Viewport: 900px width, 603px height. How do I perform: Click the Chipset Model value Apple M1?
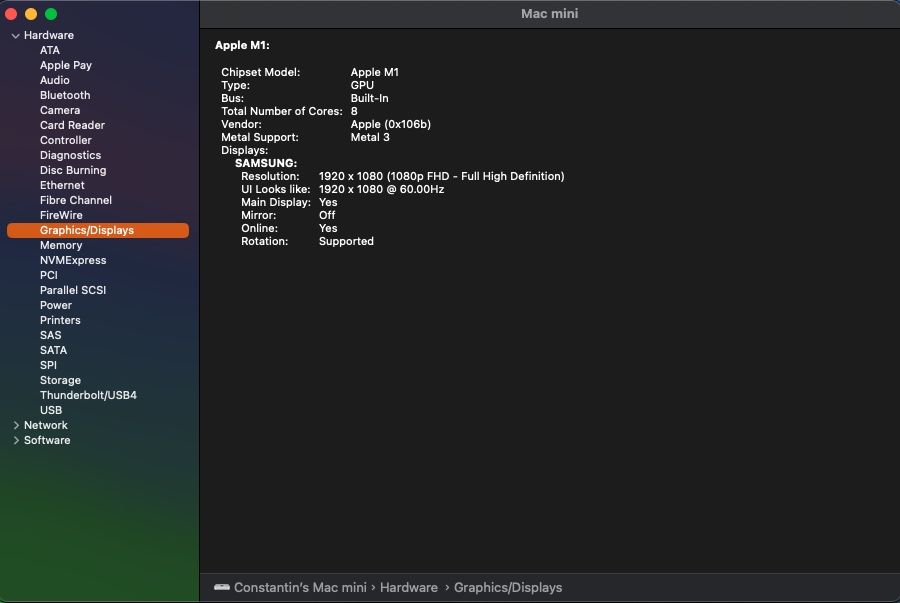pyautogui.click(x=375, y=72)
